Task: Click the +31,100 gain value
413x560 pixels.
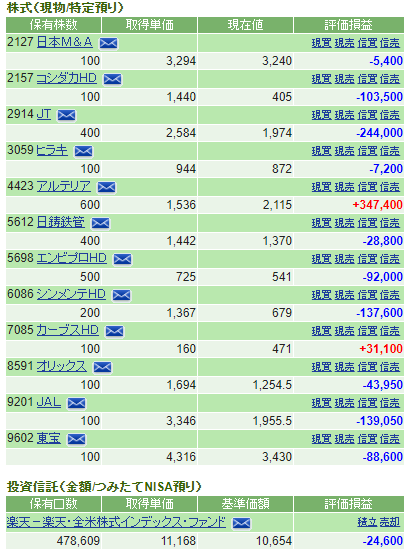Action: (x=381, y=349)
